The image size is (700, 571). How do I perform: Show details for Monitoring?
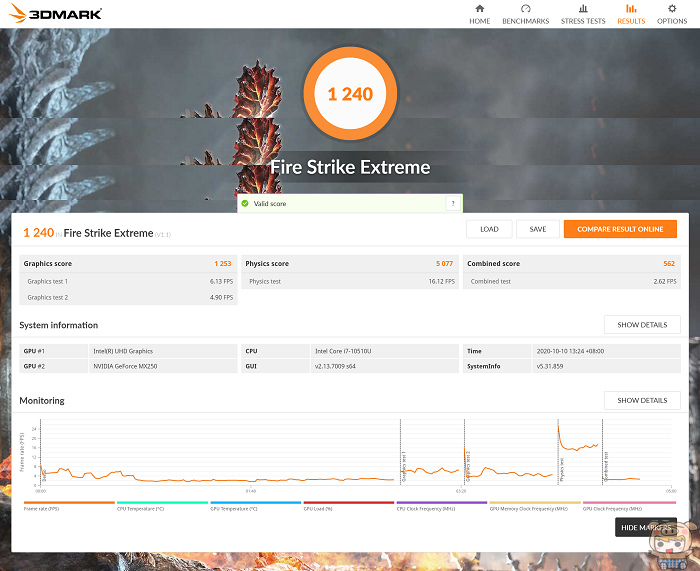642,400
